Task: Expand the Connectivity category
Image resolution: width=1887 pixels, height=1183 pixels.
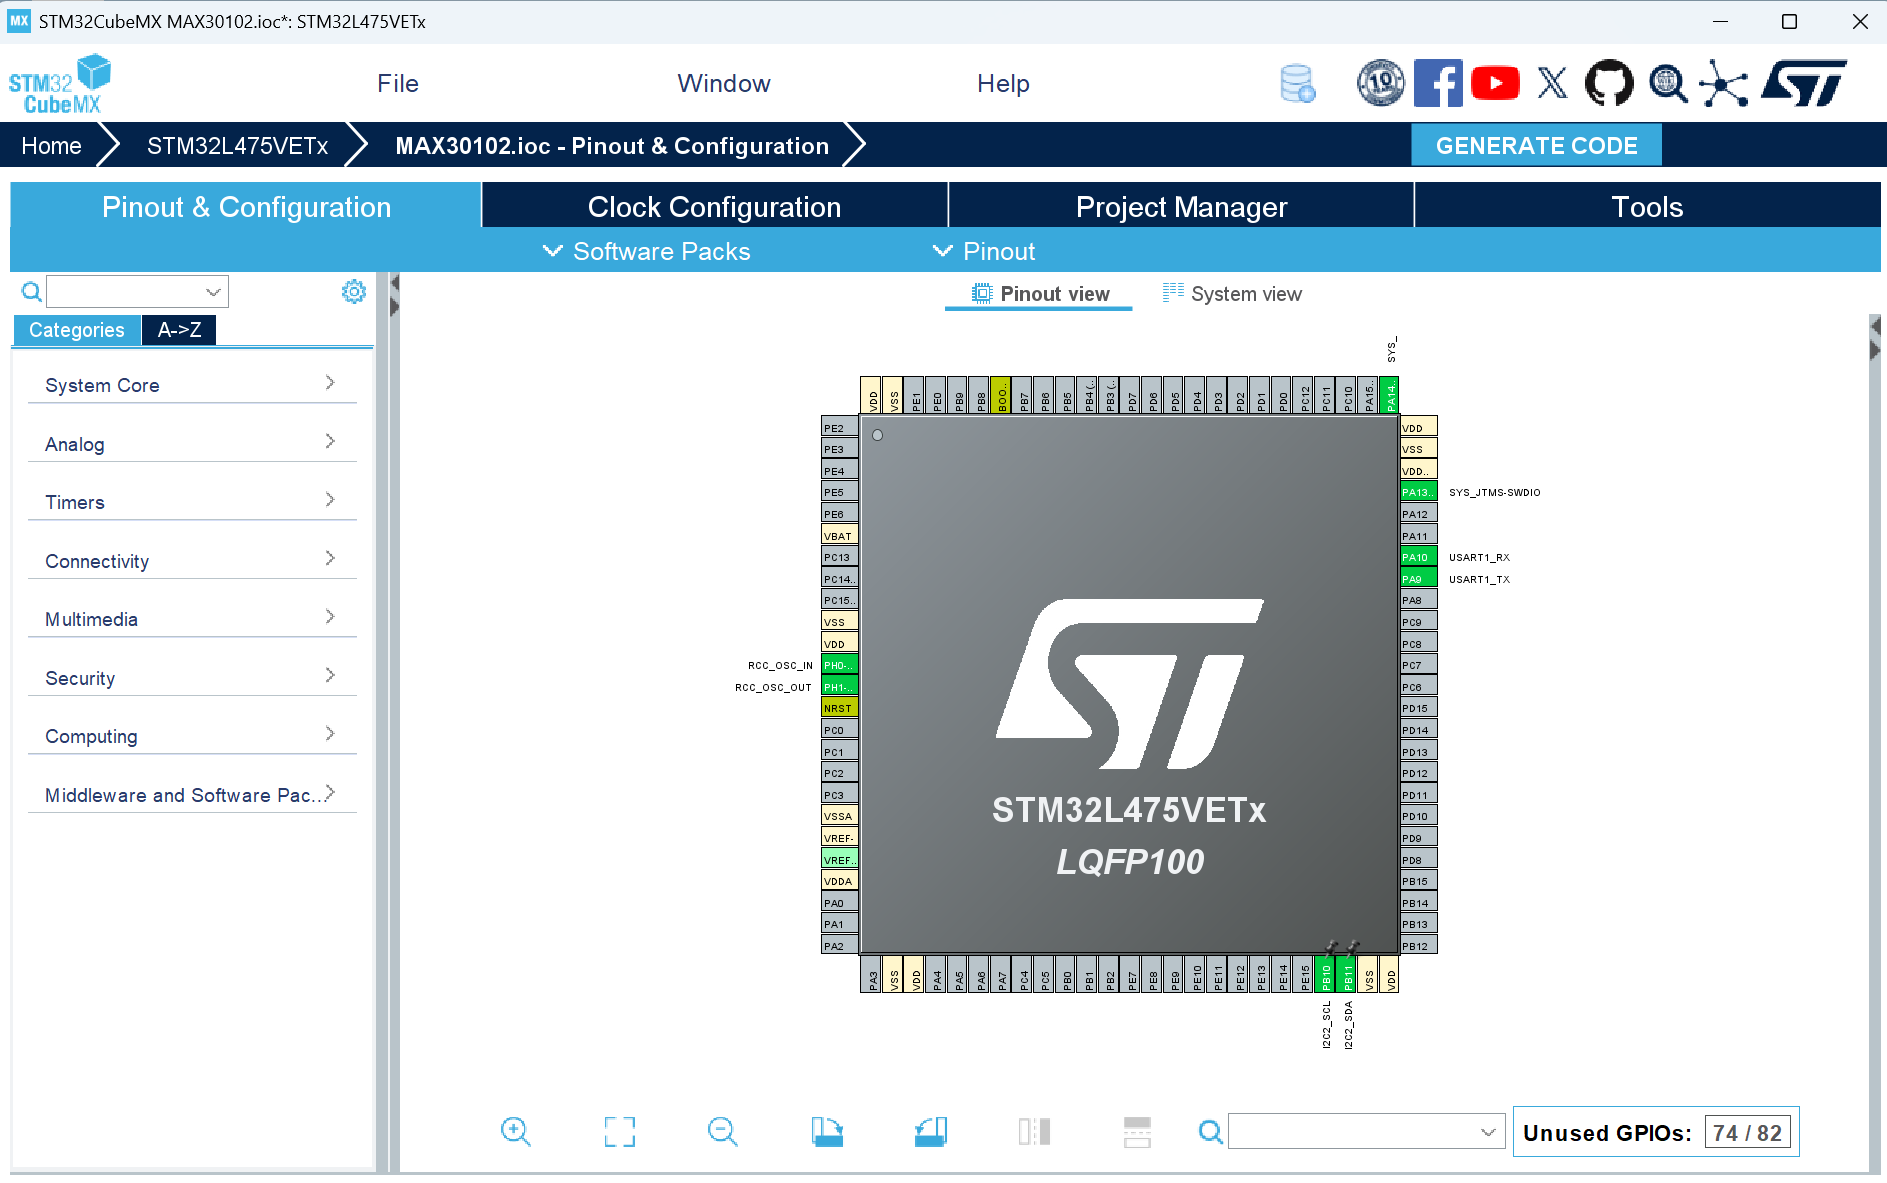Action: click(x=192, y=561)
